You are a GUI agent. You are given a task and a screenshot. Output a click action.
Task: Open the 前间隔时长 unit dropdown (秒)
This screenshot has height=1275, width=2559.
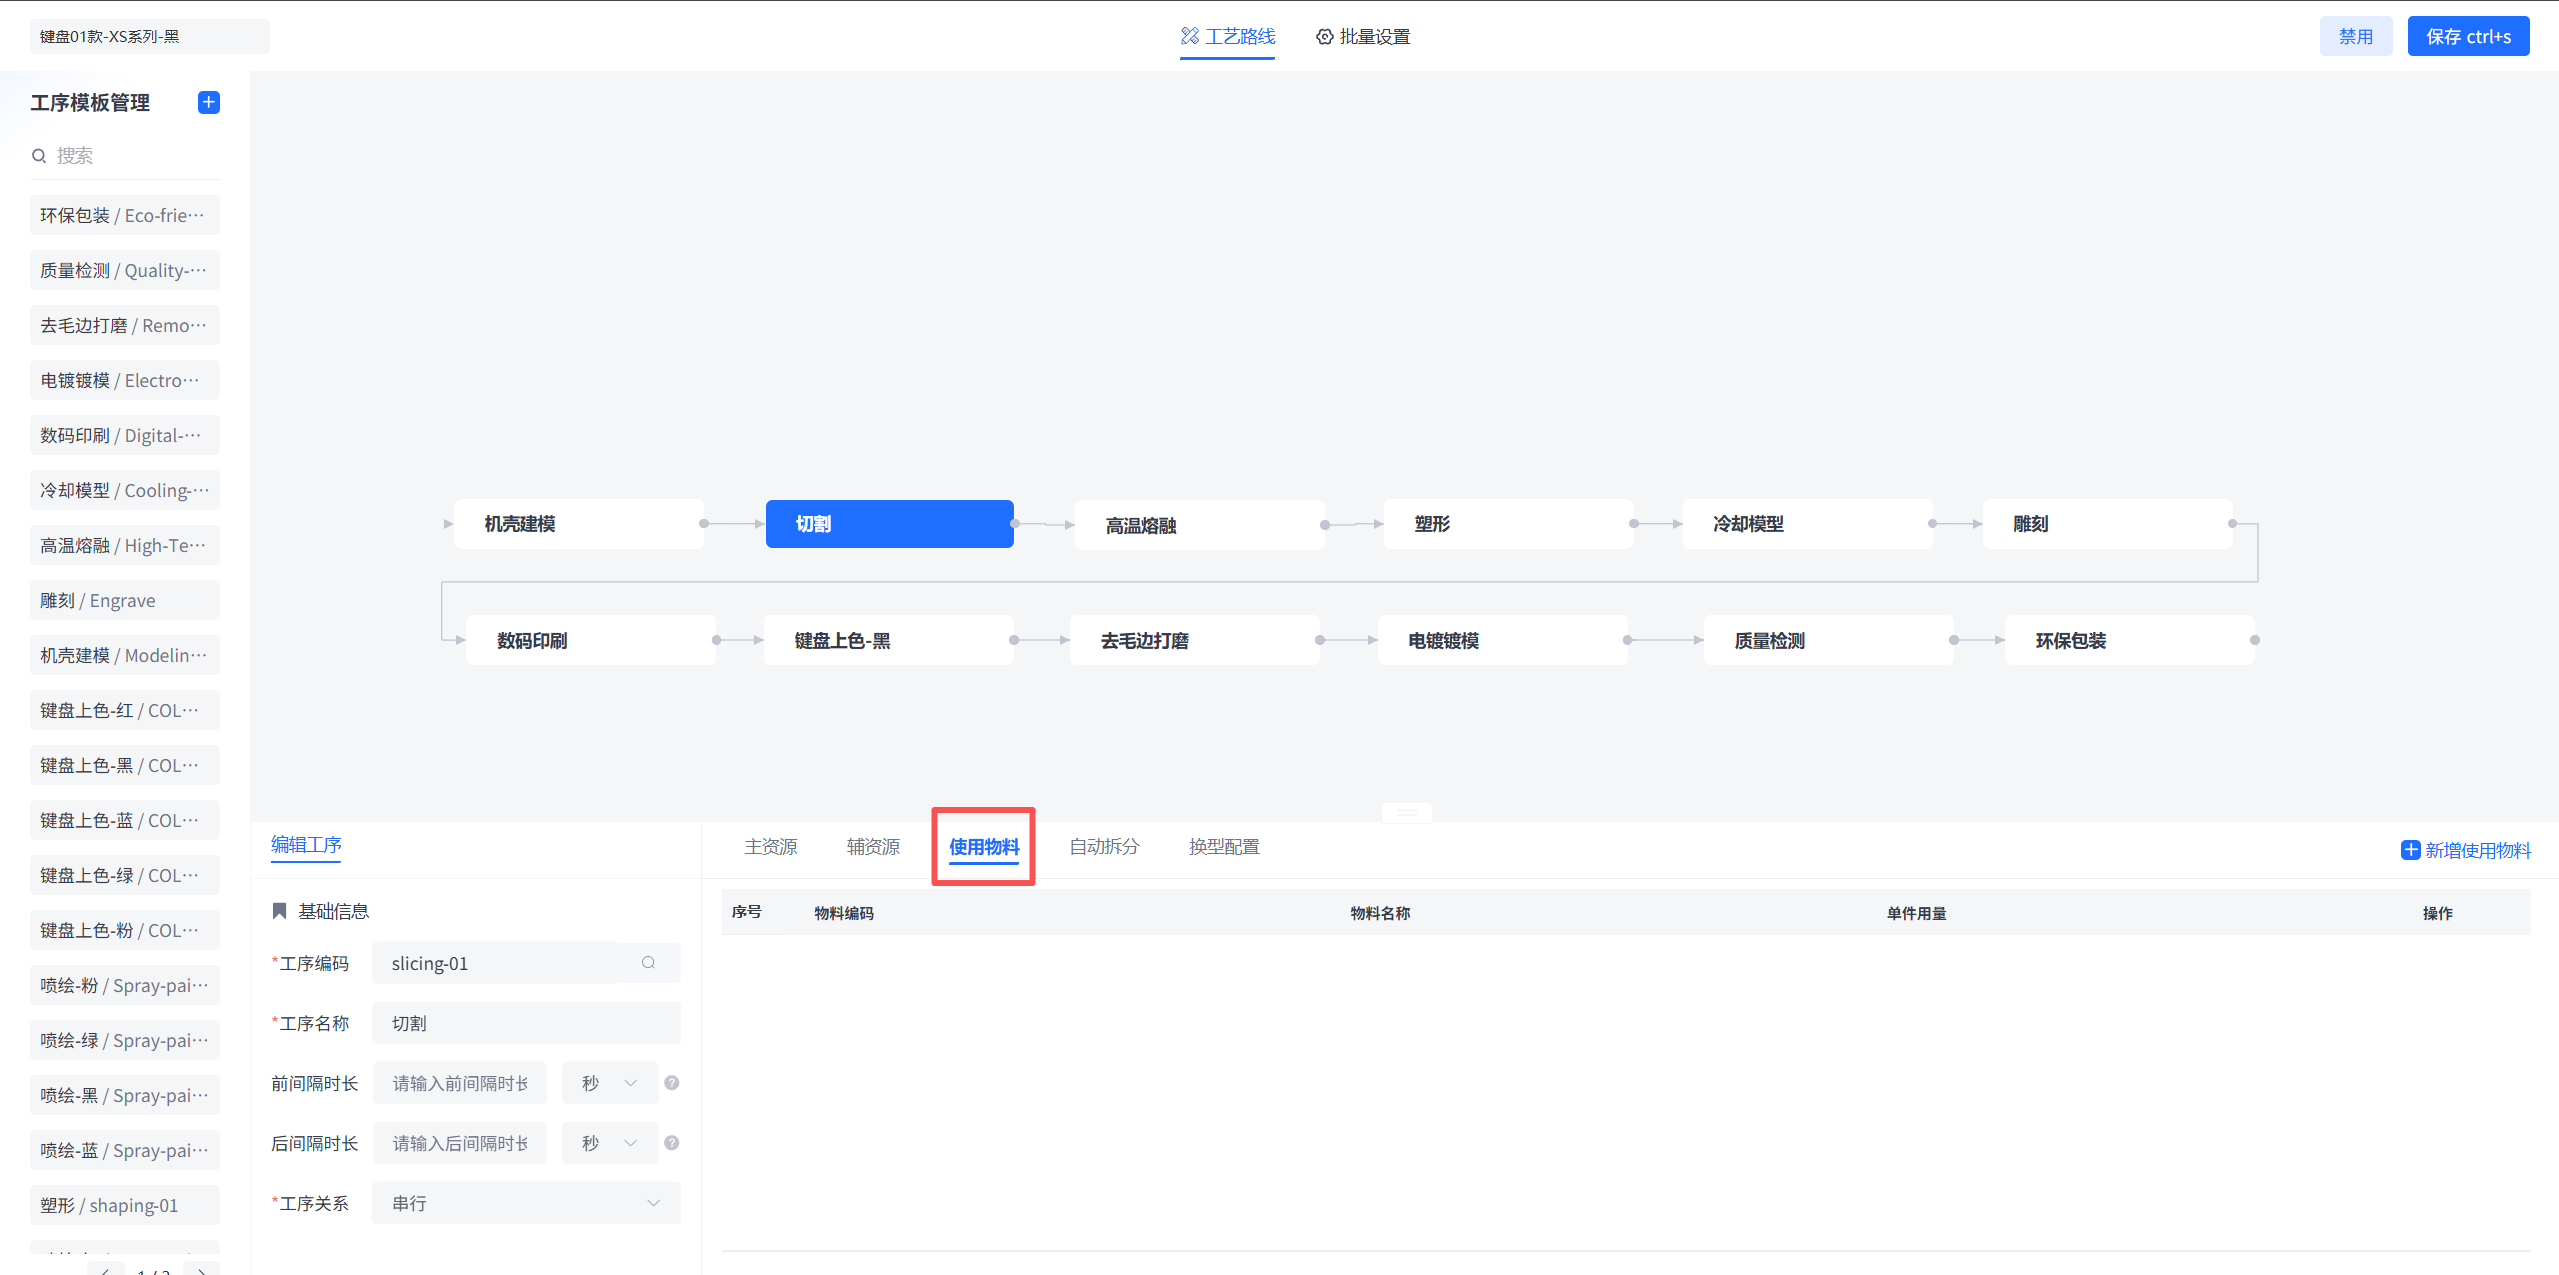click(x=609, y=1083)
